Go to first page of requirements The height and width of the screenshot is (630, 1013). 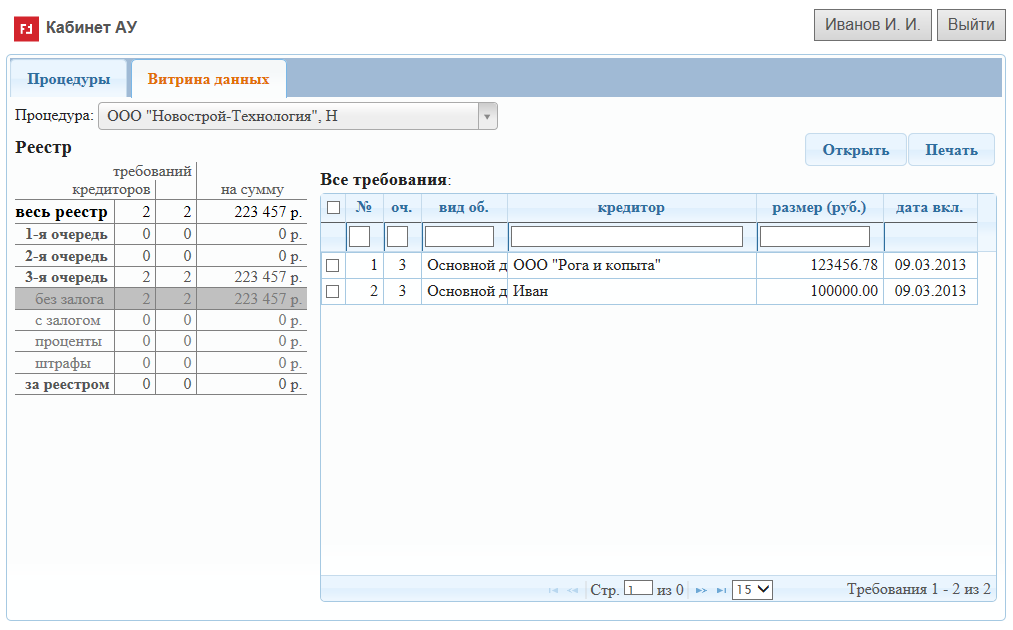click(553, 590)
